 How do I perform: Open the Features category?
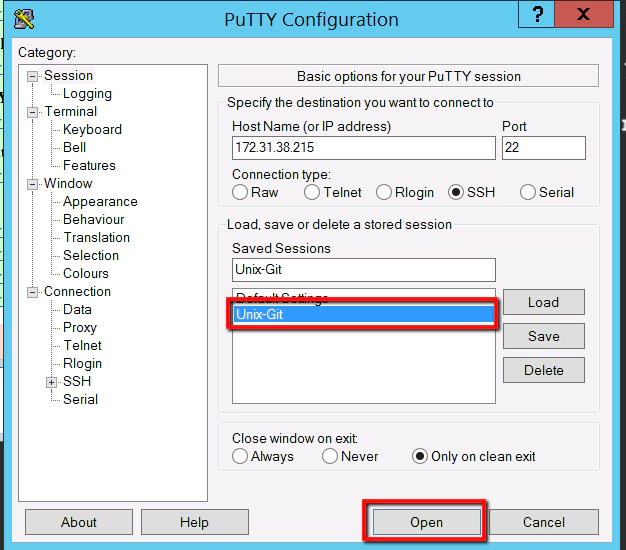[89, 165]
